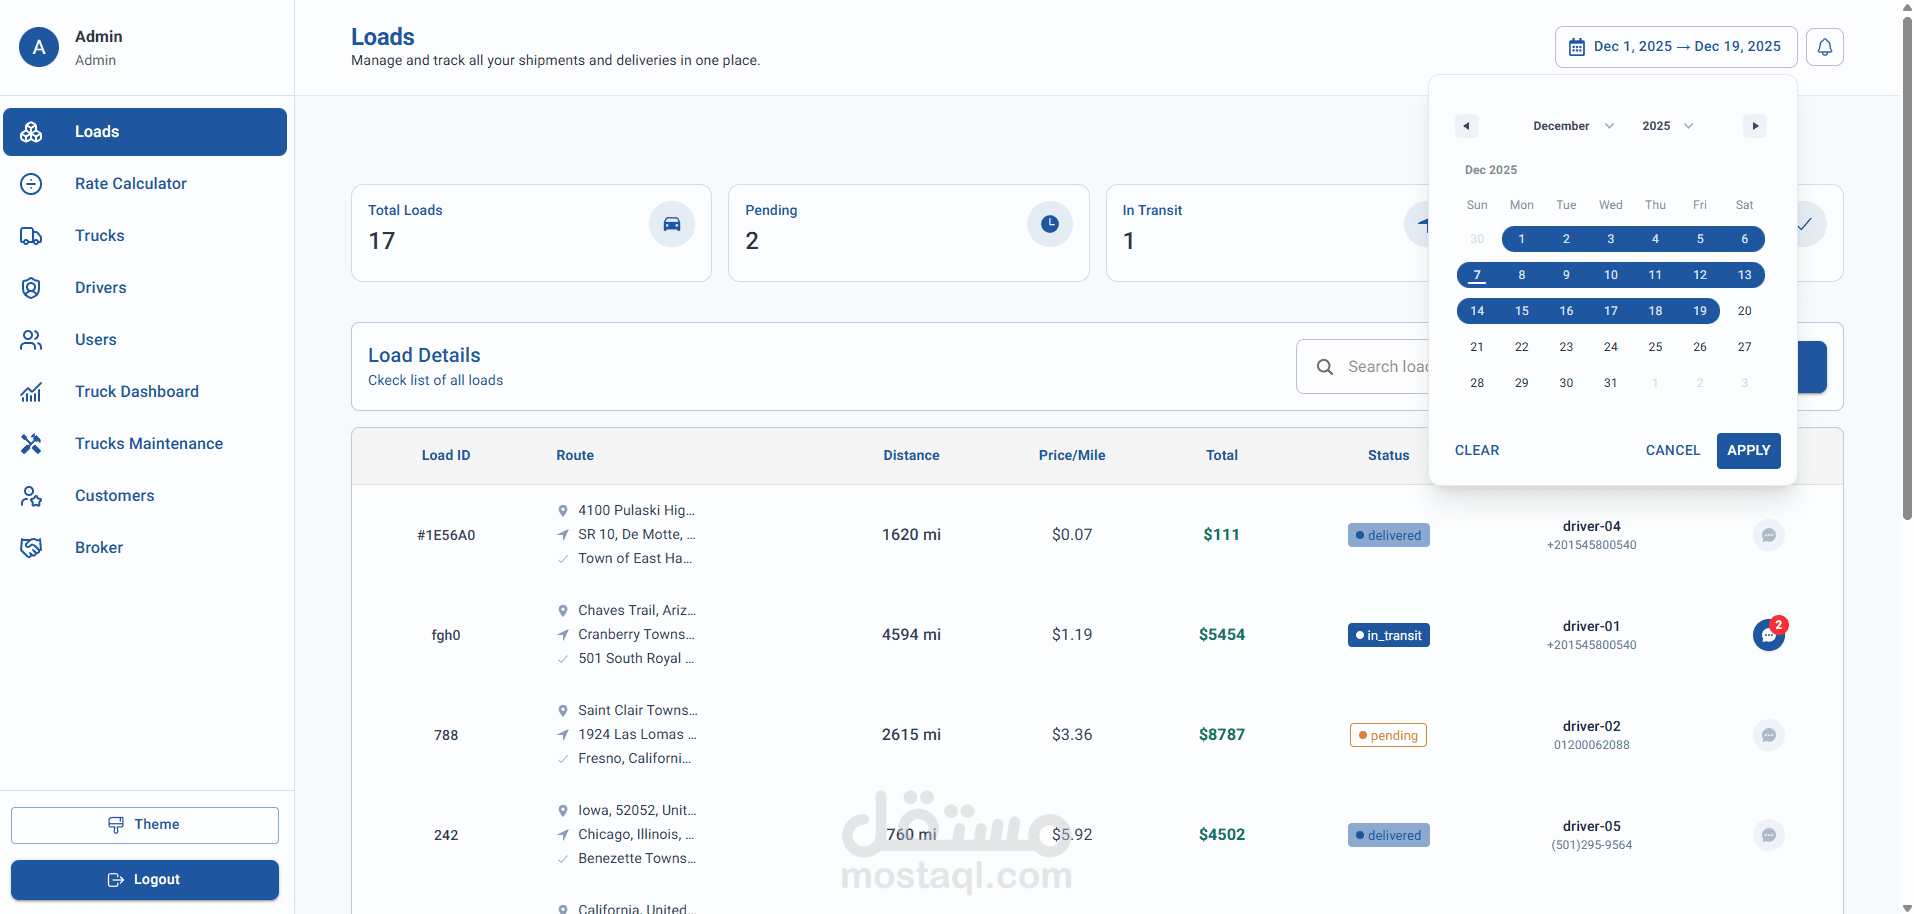Click load ID fgh0
The image size is (1914, 914).
[x=446, y=635]
